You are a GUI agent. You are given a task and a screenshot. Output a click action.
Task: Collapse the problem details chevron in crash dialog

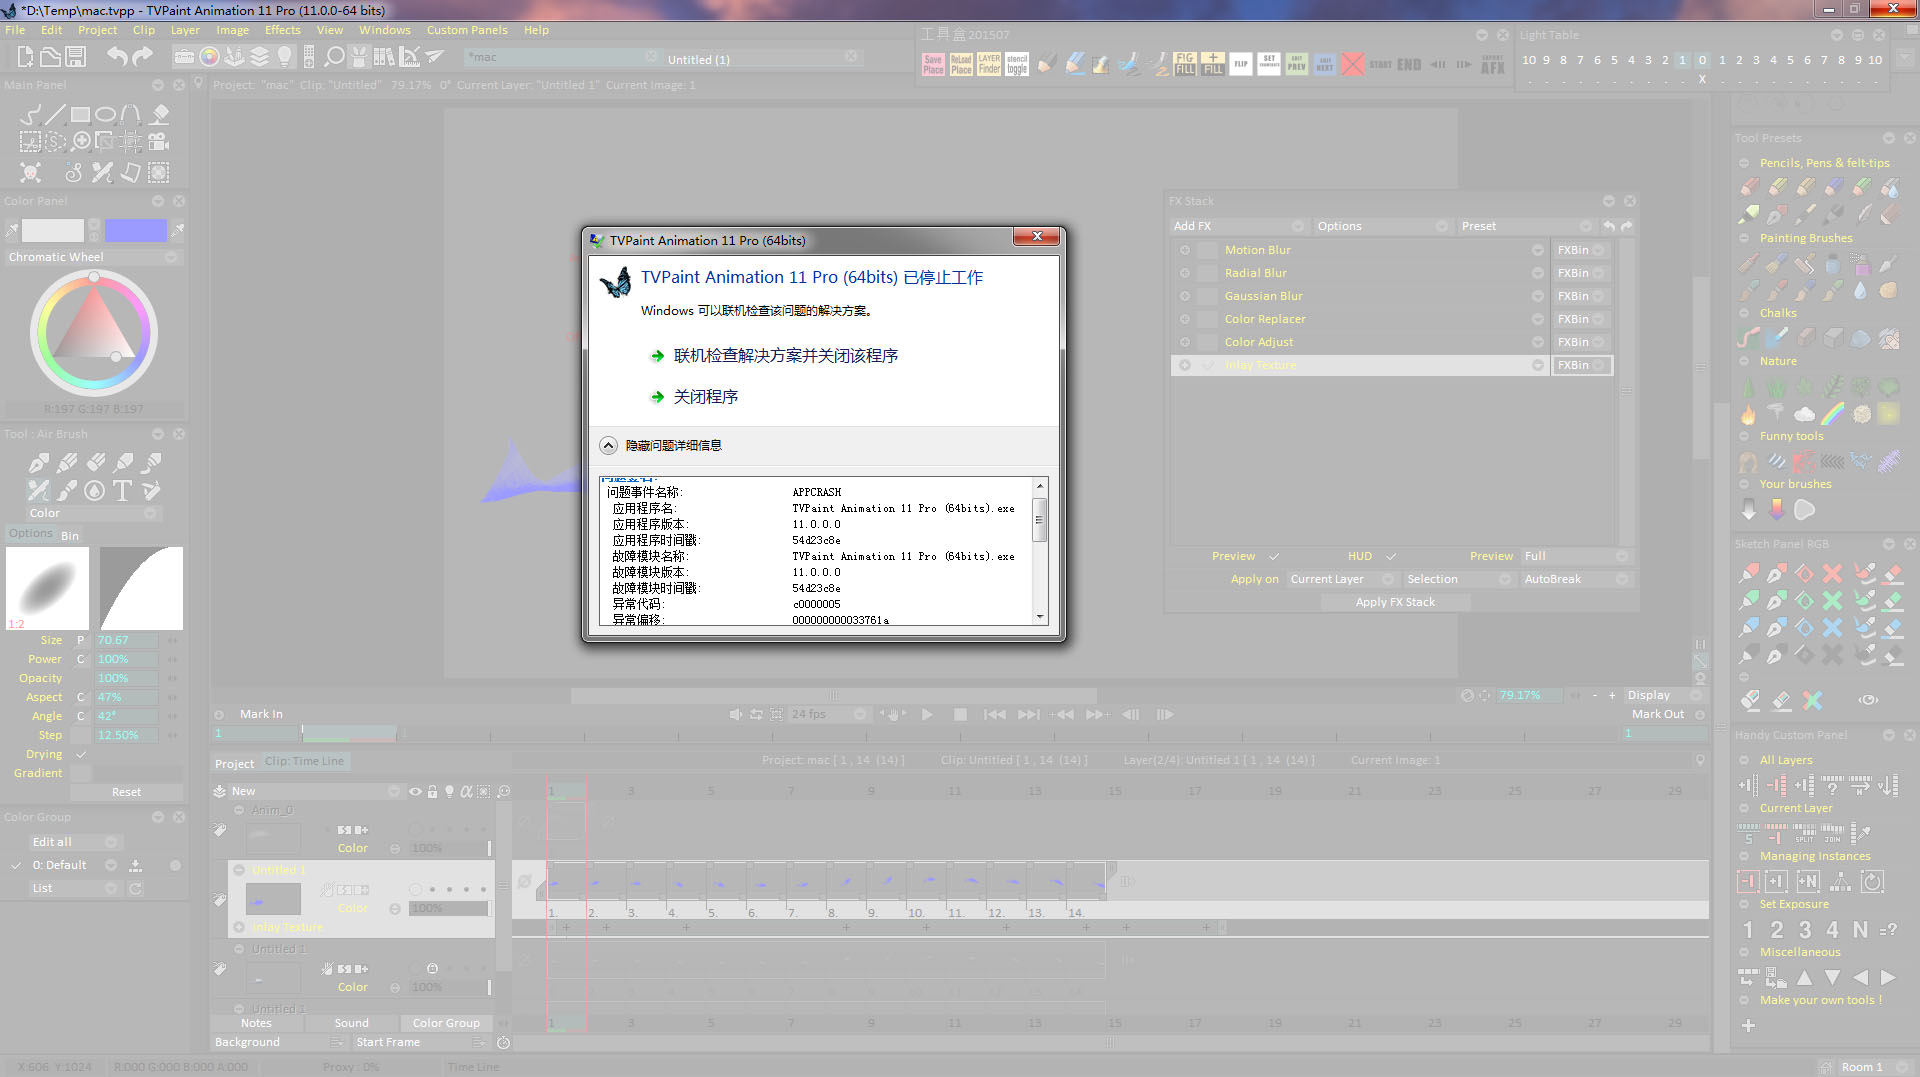[608, 445]
